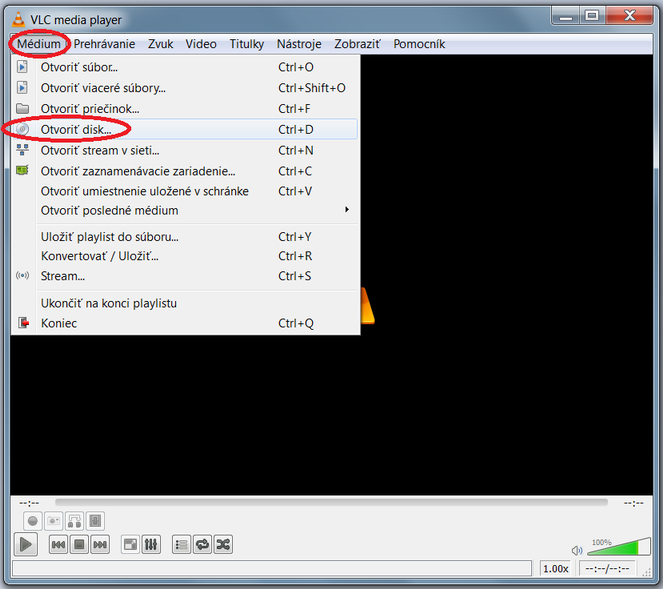The height and width of the screenshot is (589, 663).
Task: Expand Otvoriť posledné médium submenu
Action: (x=185, y=210)
